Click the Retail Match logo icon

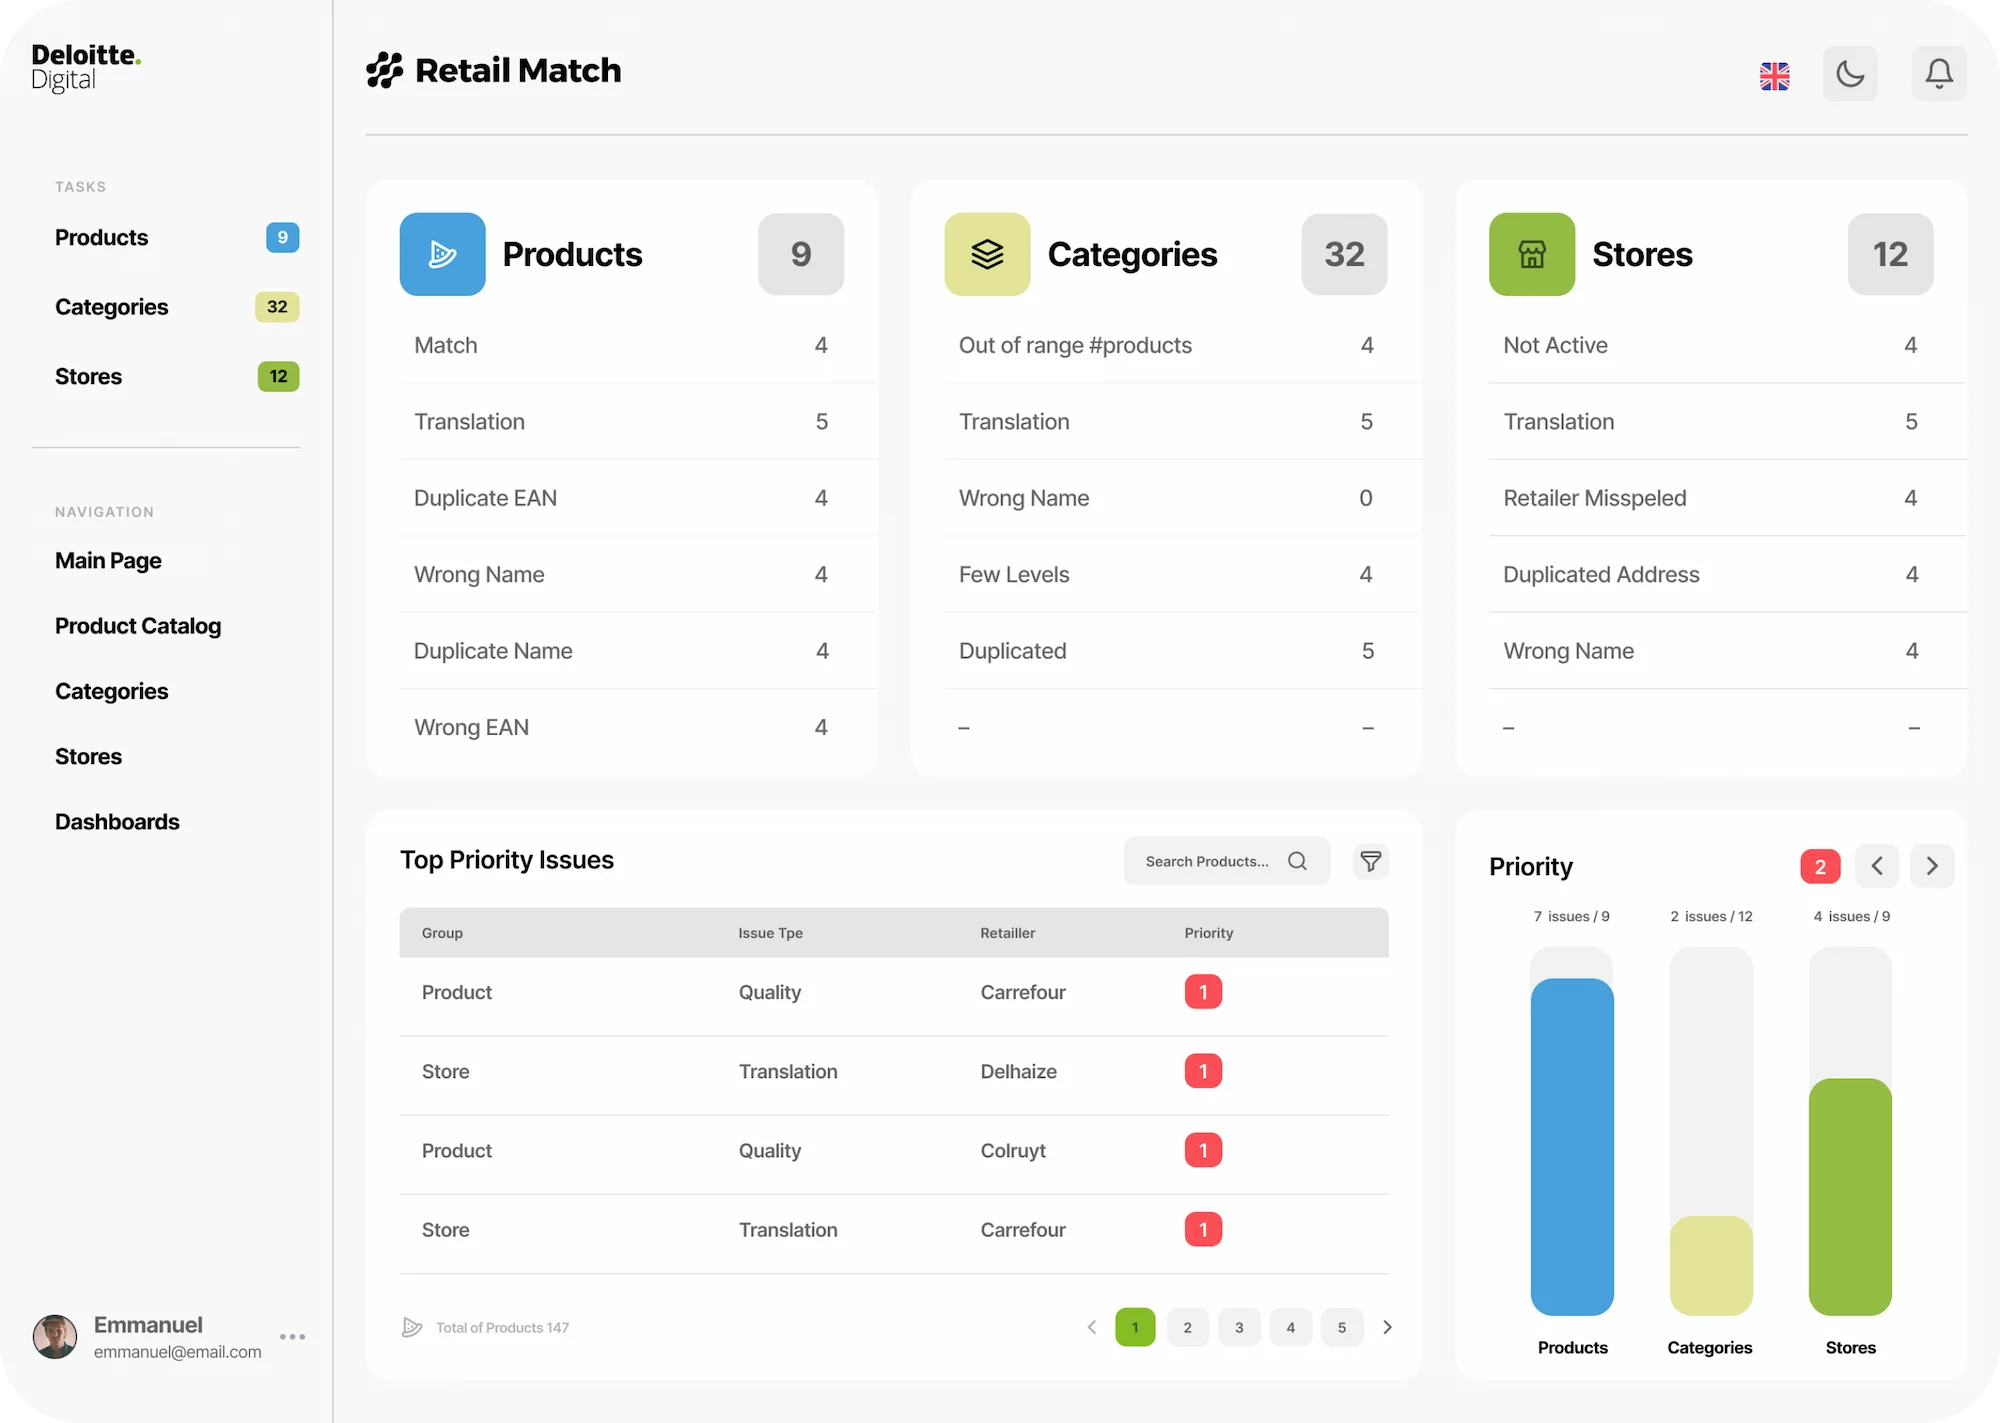pyautogui.click(x=384, y=70)
